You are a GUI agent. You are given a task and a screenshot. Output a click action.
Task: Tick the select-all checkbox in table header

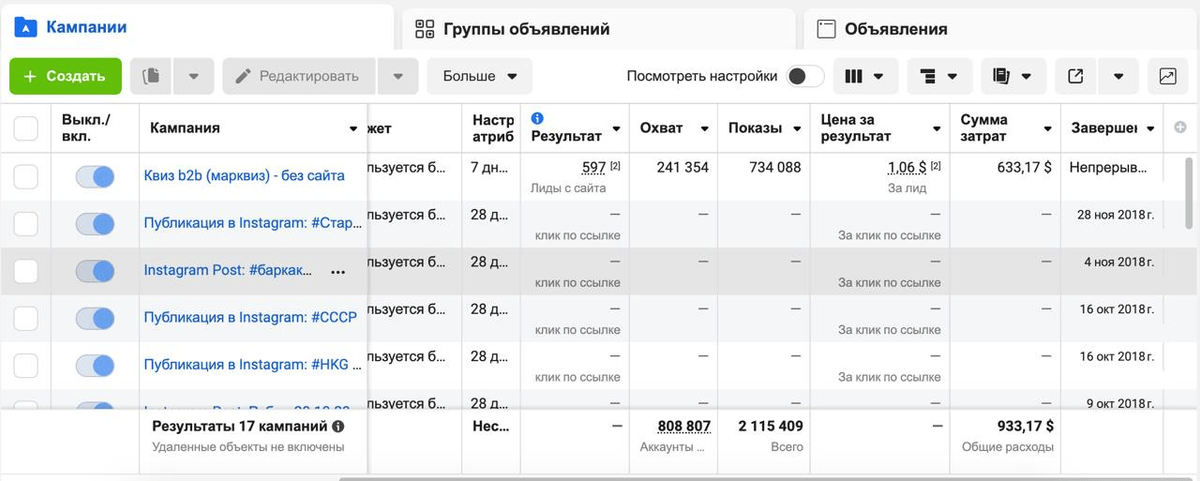[x=25, y=128]
